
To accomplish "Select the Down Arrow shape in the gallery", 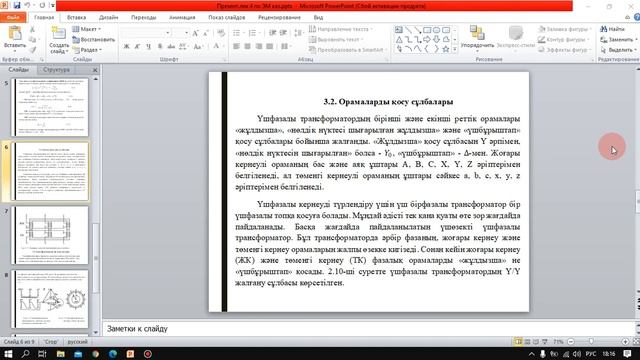I will point(436,40).
